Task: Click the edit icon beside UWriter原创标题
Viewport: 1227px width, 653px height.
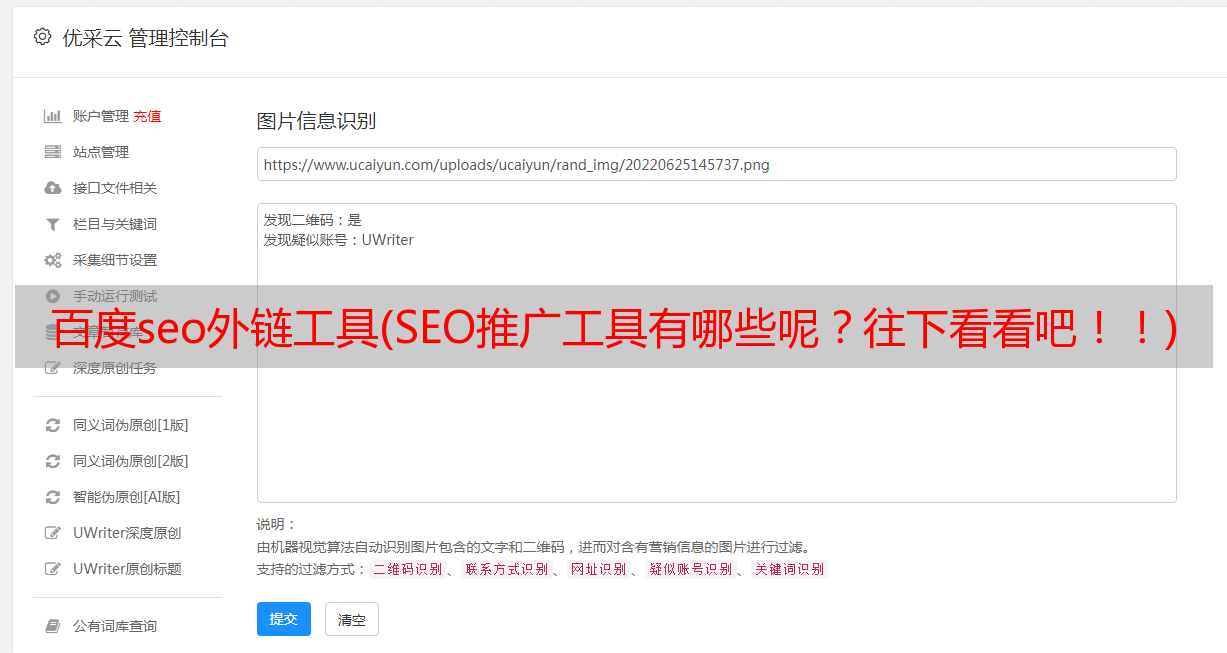Action: (x=53, y=569)
